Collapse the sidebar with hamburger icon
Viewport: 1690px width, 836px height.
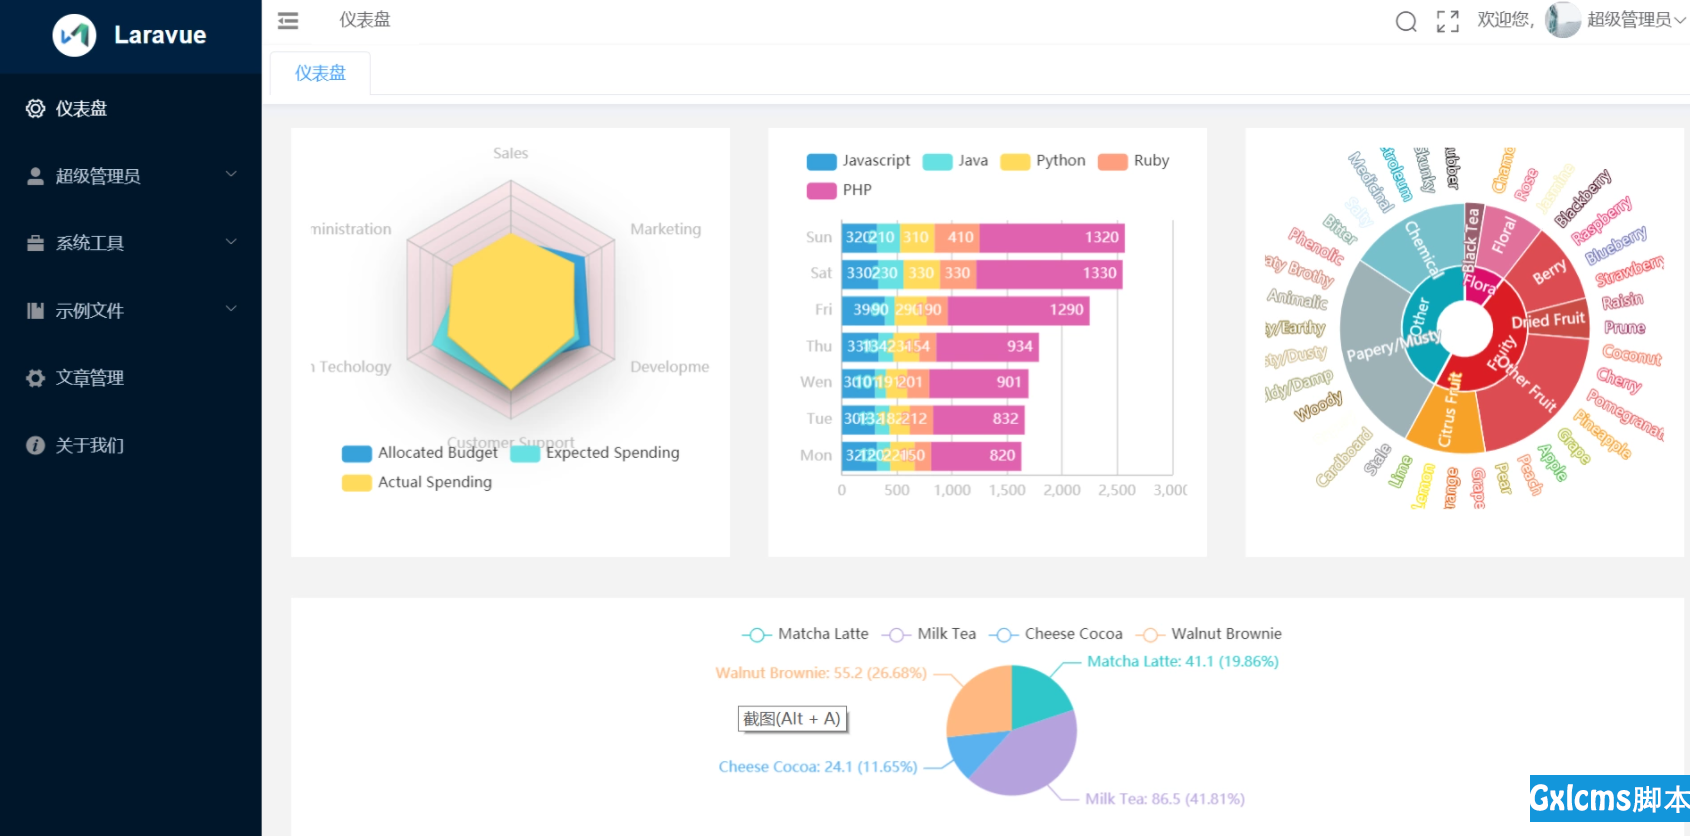click(x=288, y=20)
